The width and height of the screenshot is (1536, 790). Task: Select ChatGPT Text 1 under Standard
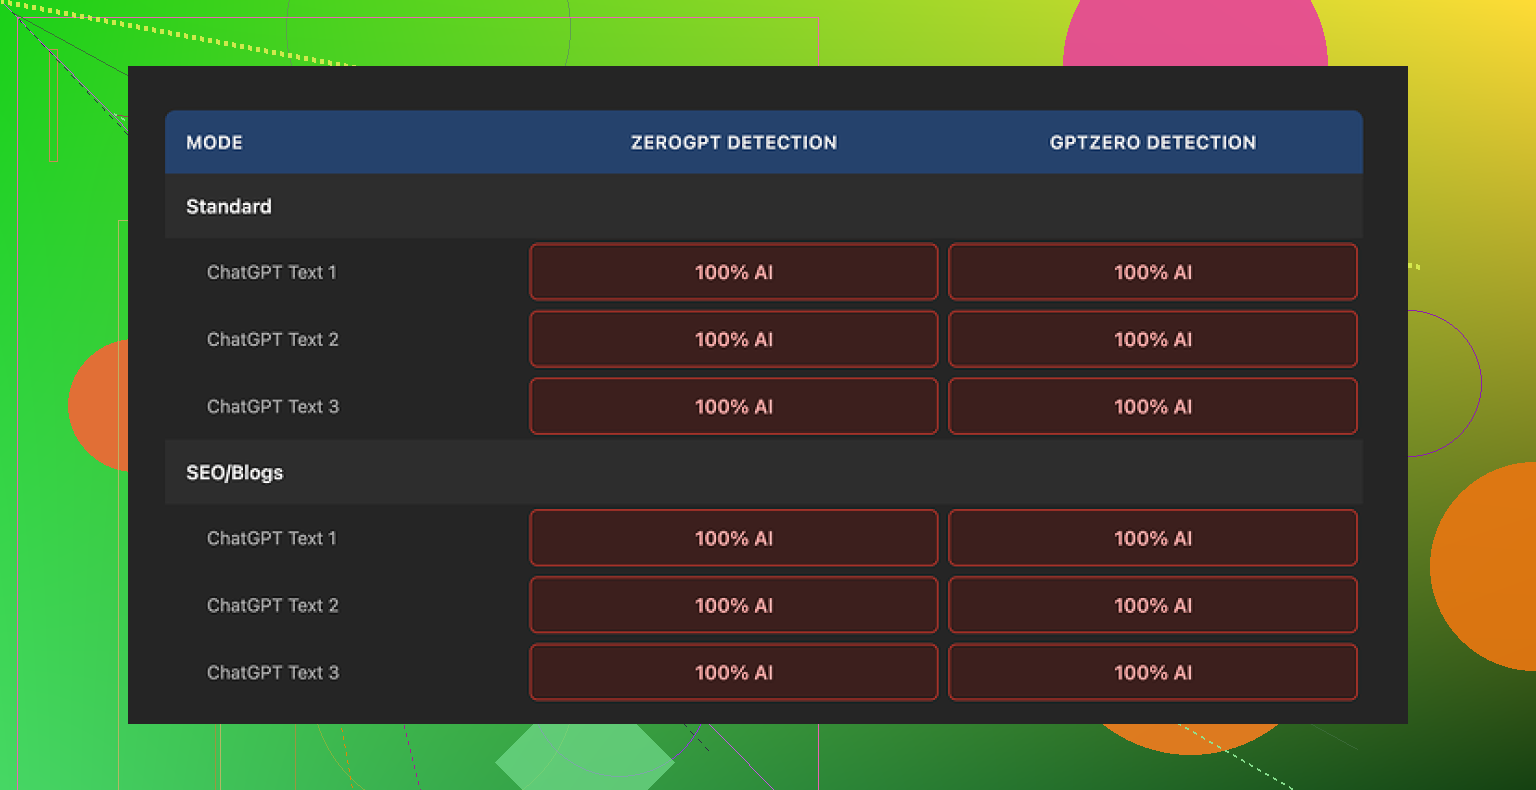click(x=272, y=272)
